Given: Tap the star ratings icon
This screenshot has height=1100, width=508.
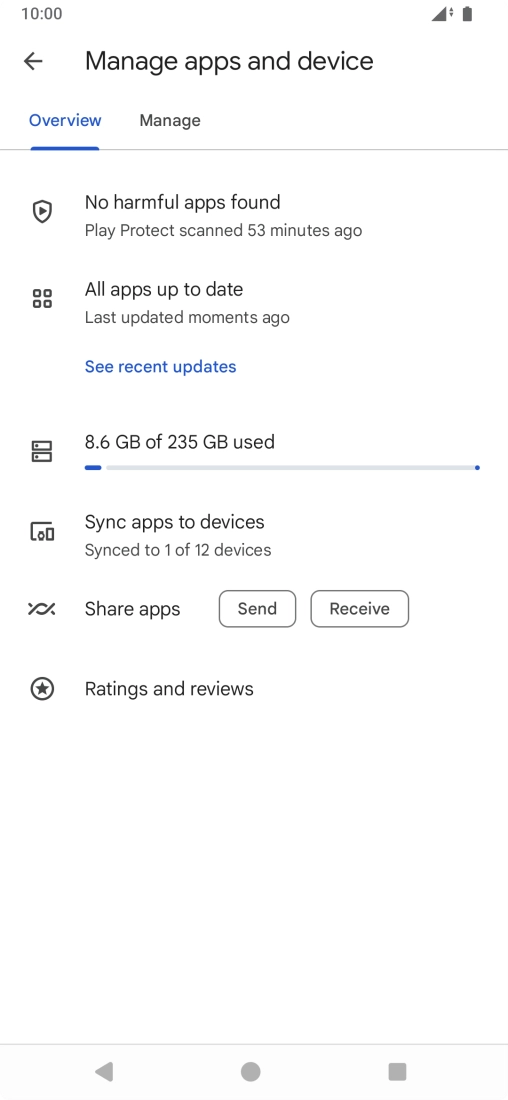Looking at the screenshot, I should 42,689.
